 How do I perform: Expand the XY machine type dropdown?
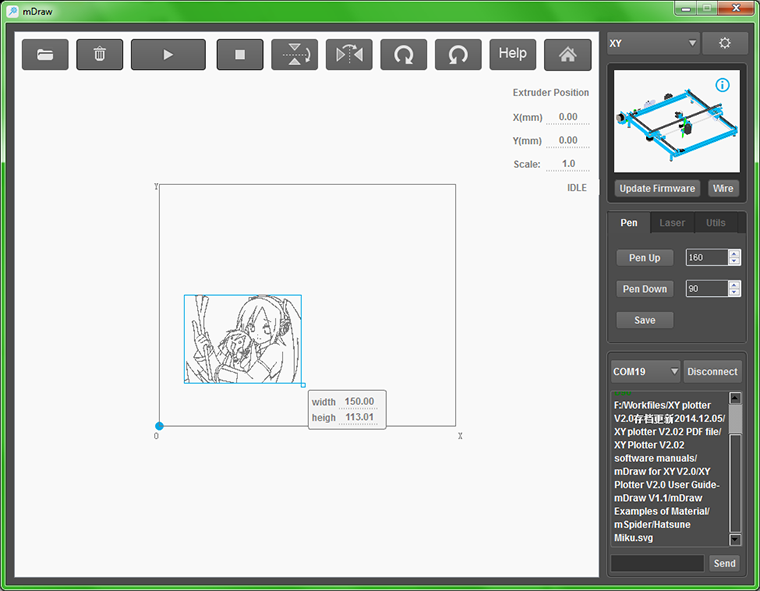pyautogui.click(x=653, y=44)
